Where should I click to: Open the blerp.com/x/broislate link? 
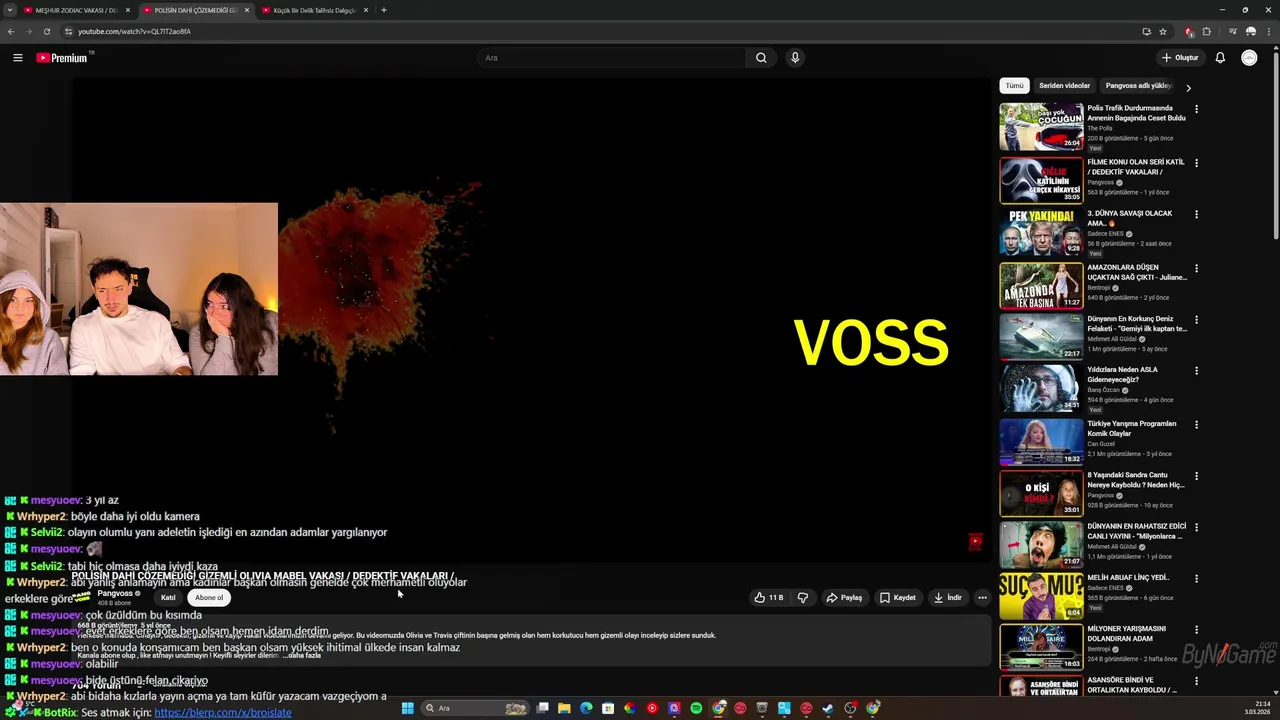click(223, 712)
